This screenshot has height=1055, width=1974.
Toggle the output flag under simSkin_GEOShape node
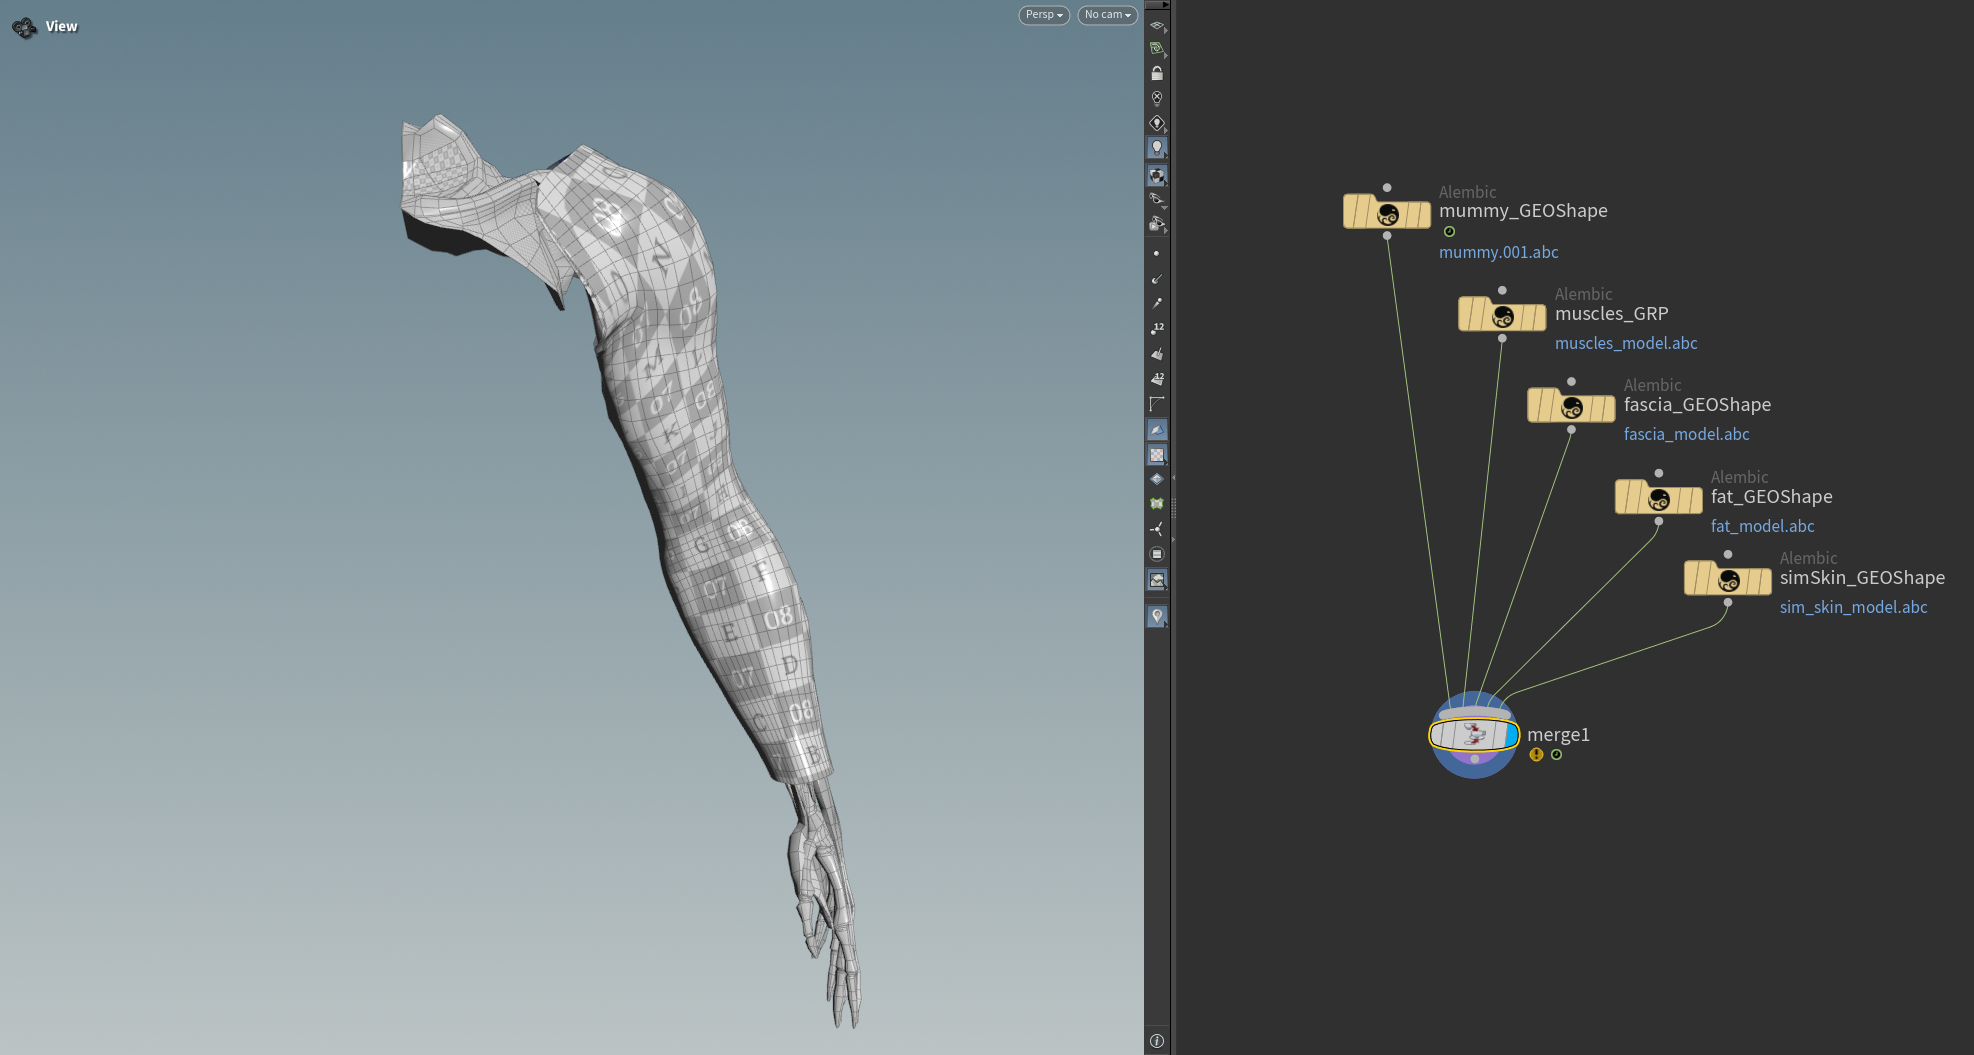click(x=1727, y=602)
